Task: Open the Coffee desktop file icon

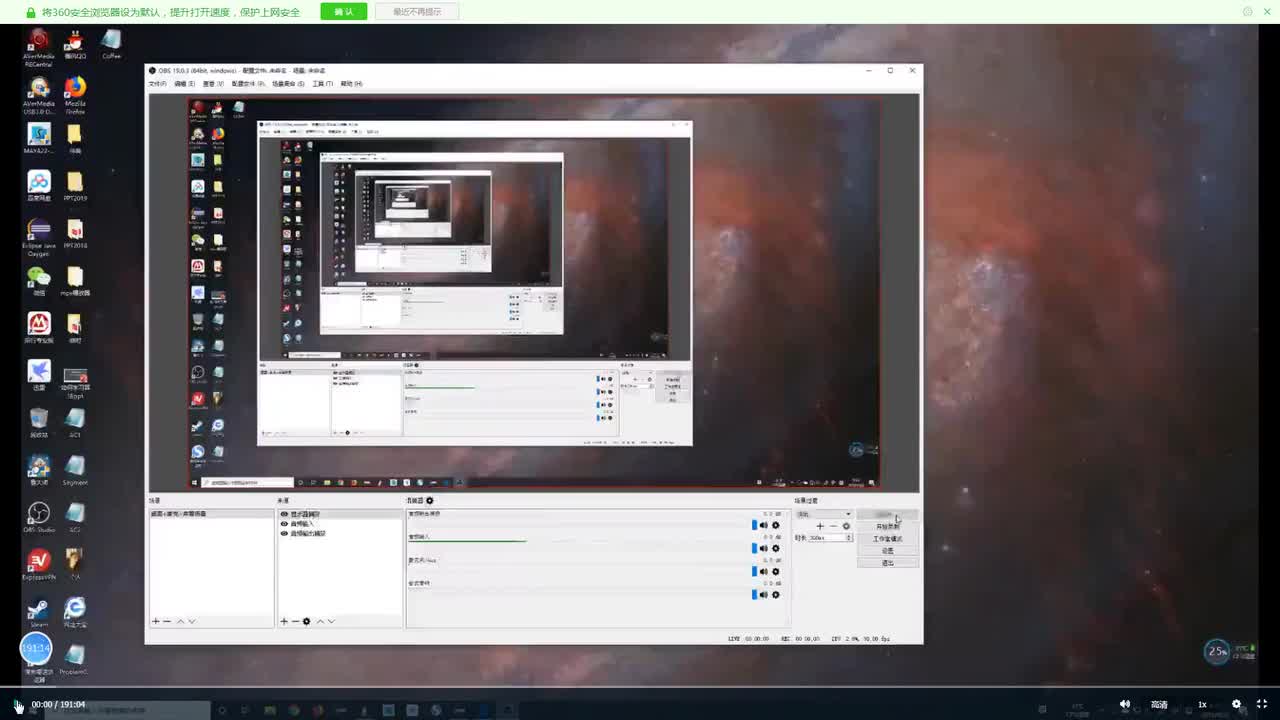Action: (x=111, y=44)
